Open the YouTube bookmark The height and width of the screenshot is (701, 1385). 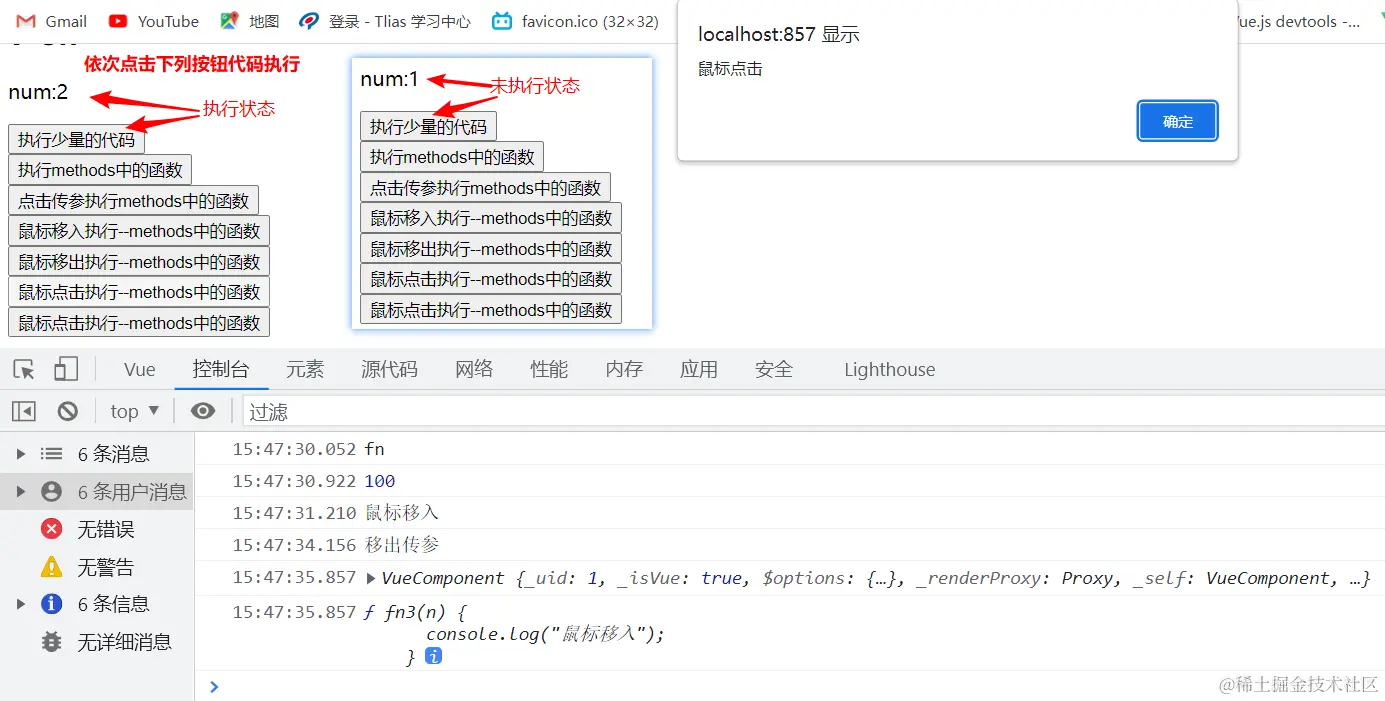pyautogui.click(x=153, y=21)
